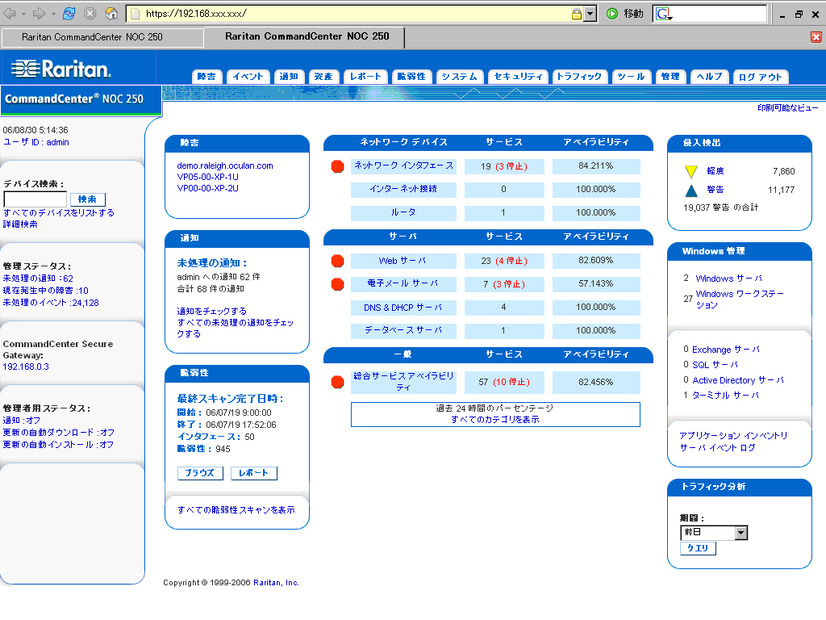Open the インターネット接続 category link
Screen dimensions: 826x620
(403, 189)
